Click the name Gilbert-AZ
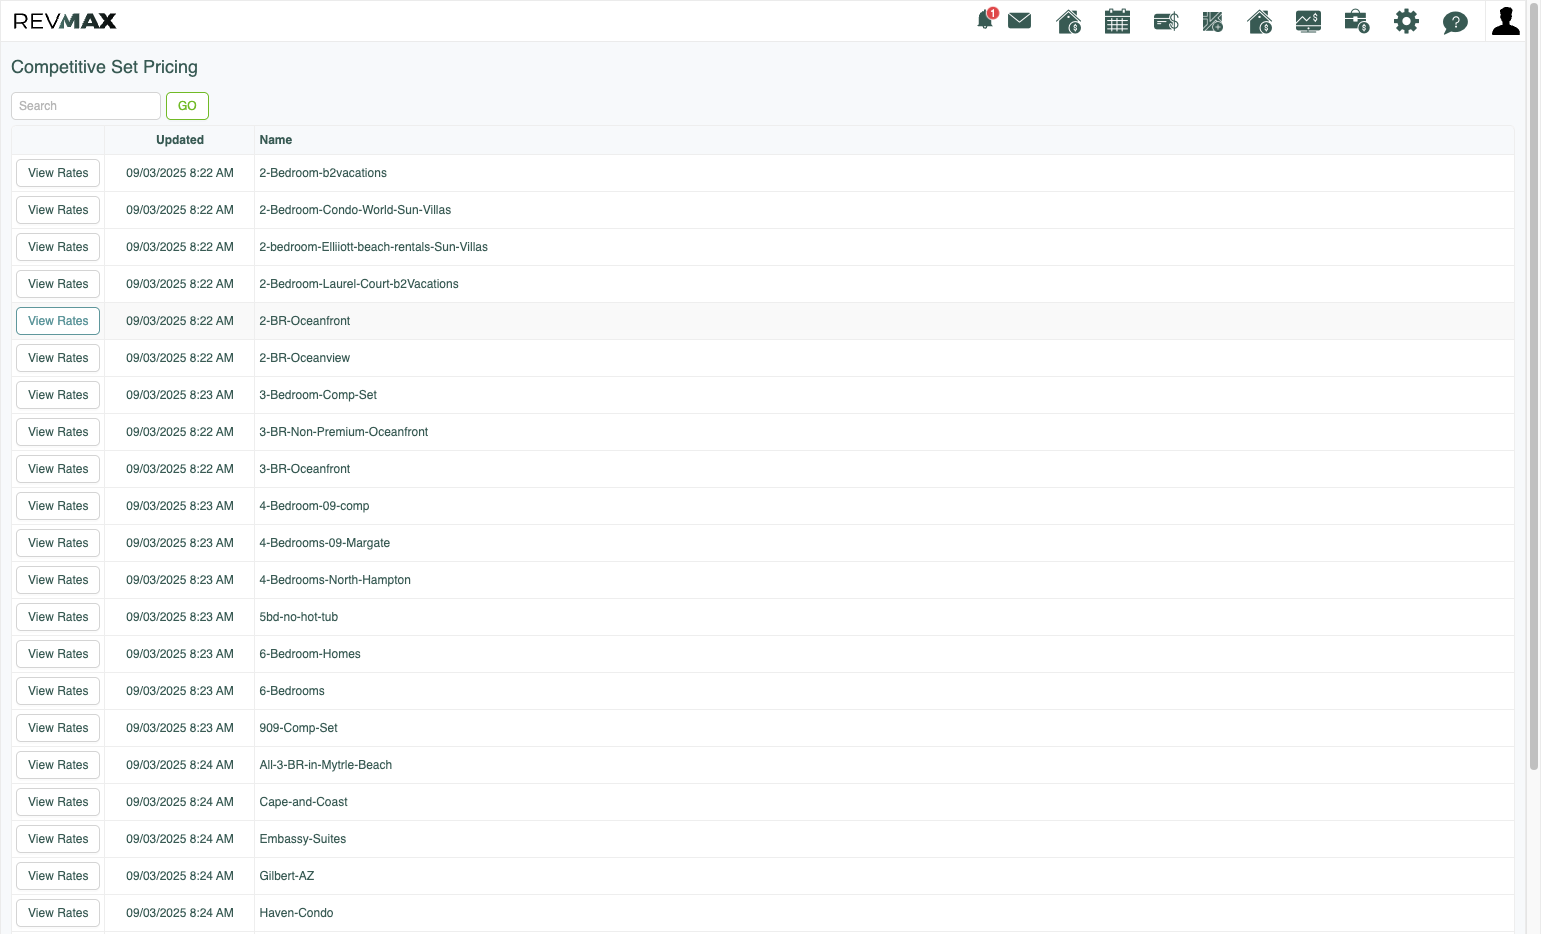Screen dimensions: 1541x934 point(287,876)
